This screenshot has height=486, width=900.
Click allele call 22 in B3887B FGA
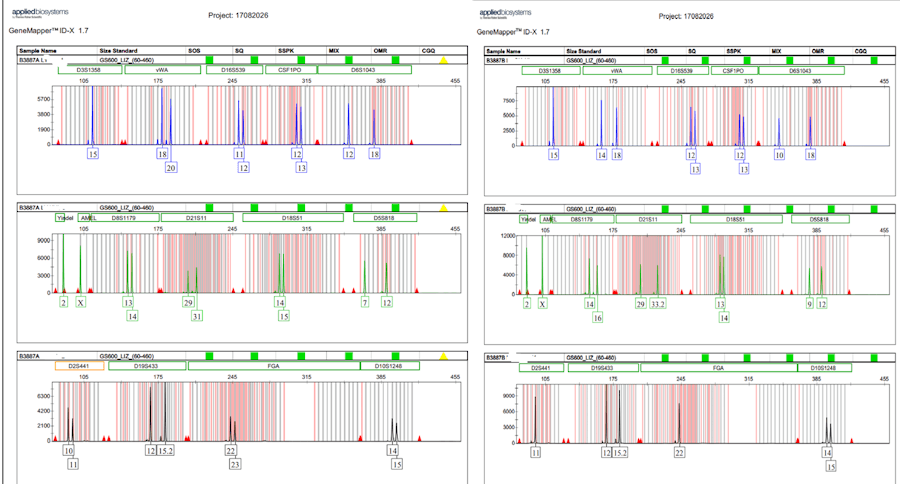point(679,453)
